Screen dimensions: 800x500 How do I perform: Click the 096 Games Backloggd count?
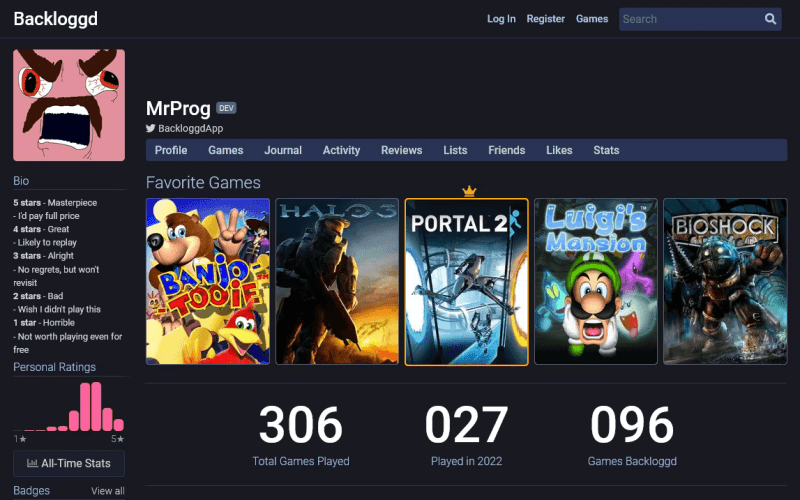pyautogui.click(x=632, y=425)
